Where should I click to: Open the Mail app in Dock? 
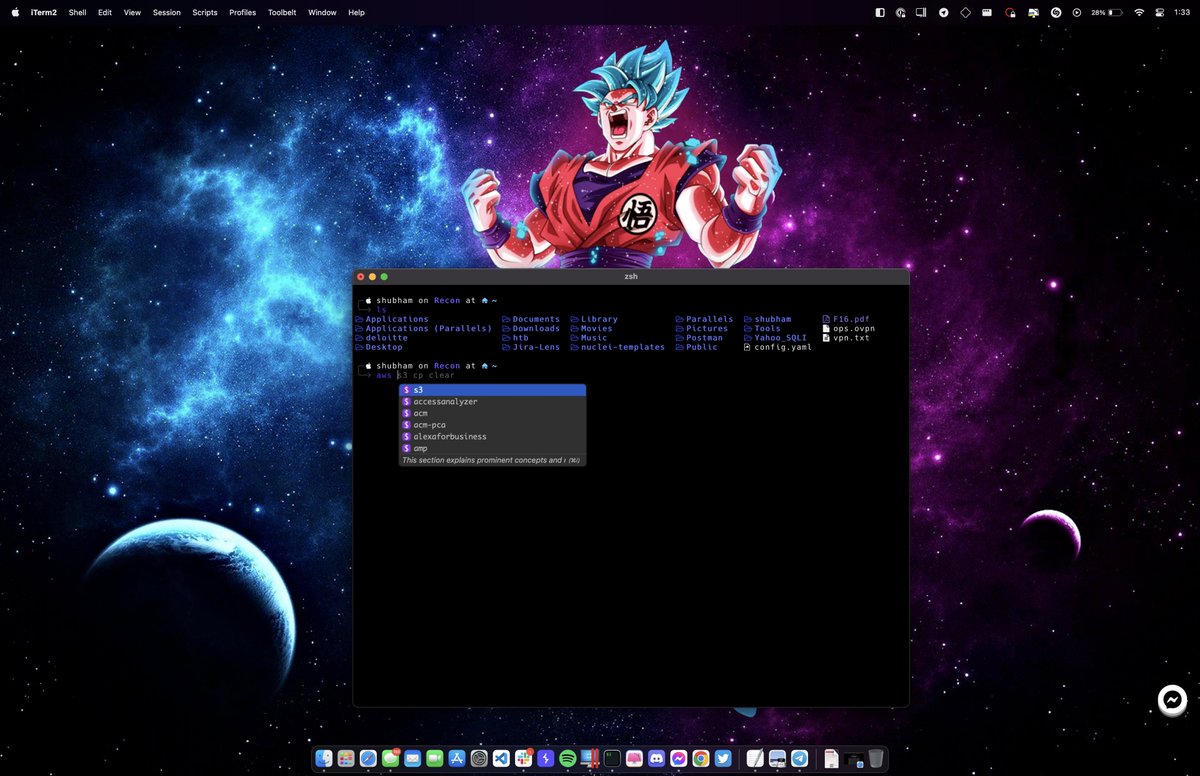tap(412, 759)
